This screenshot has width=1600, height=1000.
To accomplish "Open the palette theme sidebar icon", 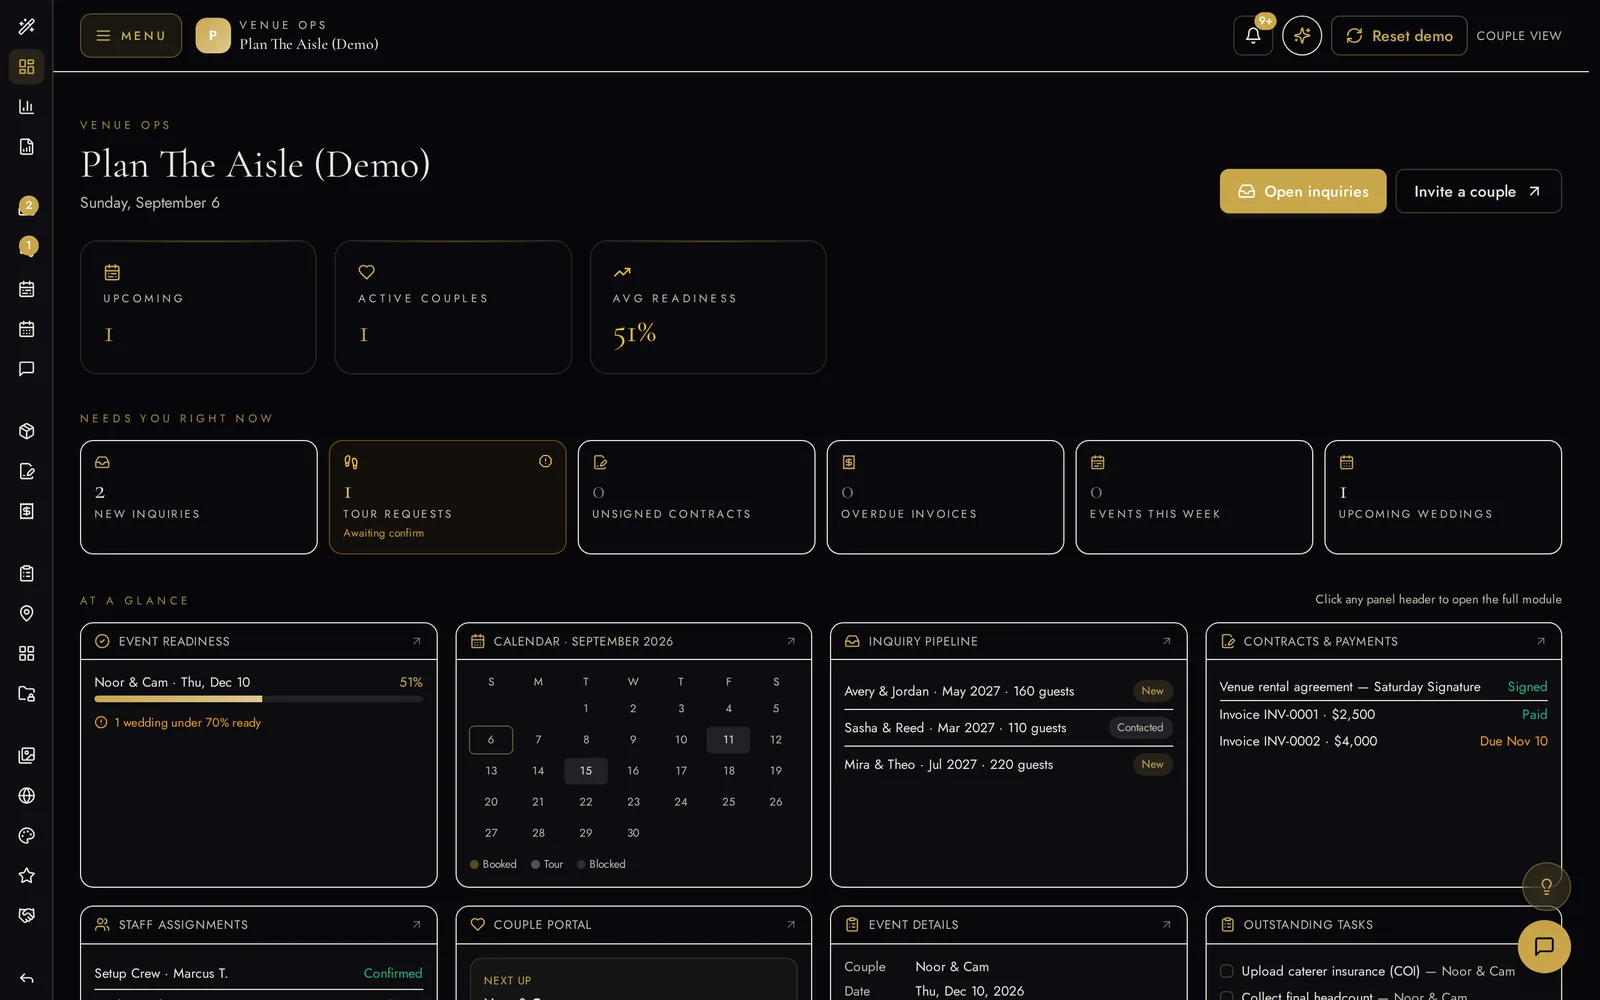I will 27,835.
